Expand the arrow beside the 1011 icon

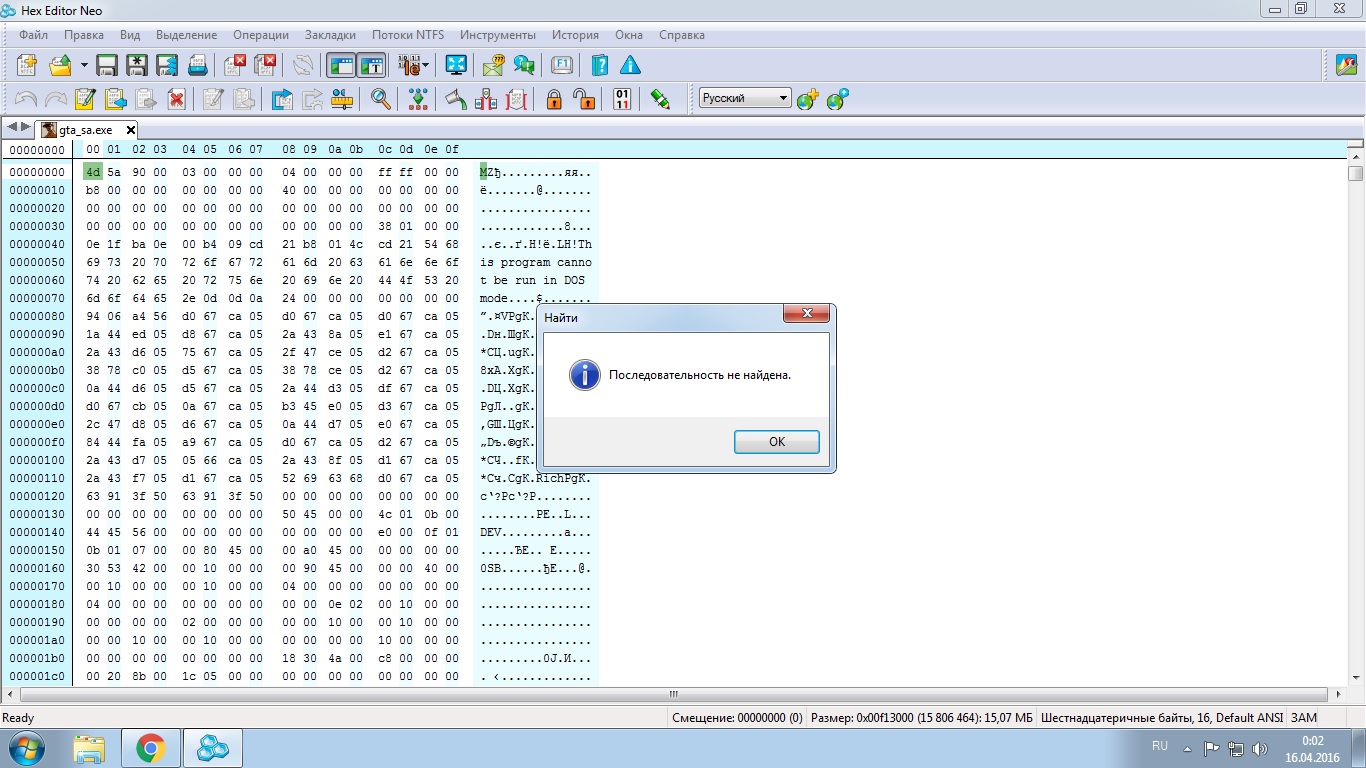[427, 66]
